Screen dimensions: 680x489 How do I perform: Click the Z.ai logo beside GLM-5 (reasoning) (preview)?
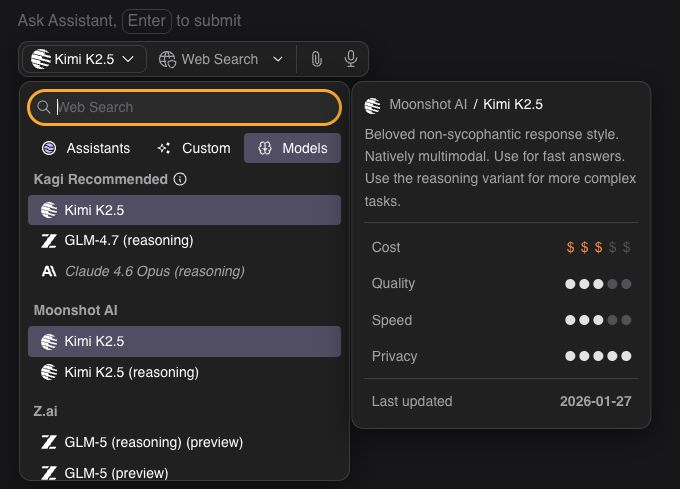coord(49,442)
